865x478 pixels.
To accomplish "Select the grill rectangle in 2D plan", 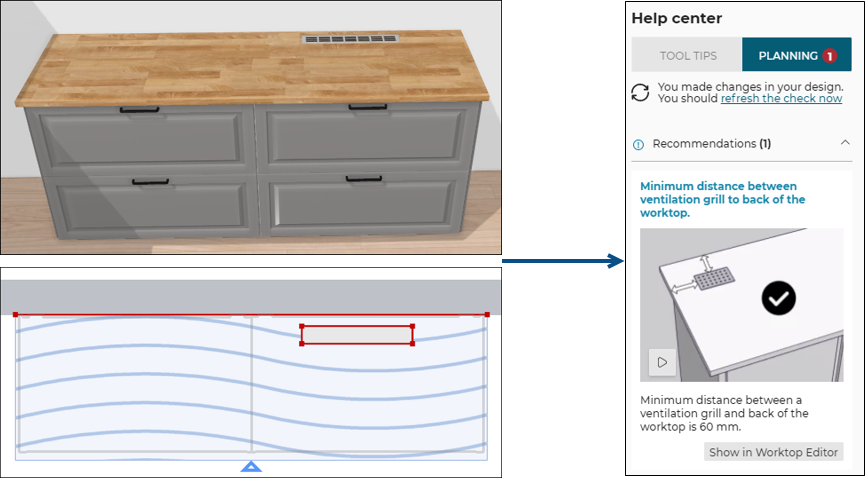I will (357, 335).
